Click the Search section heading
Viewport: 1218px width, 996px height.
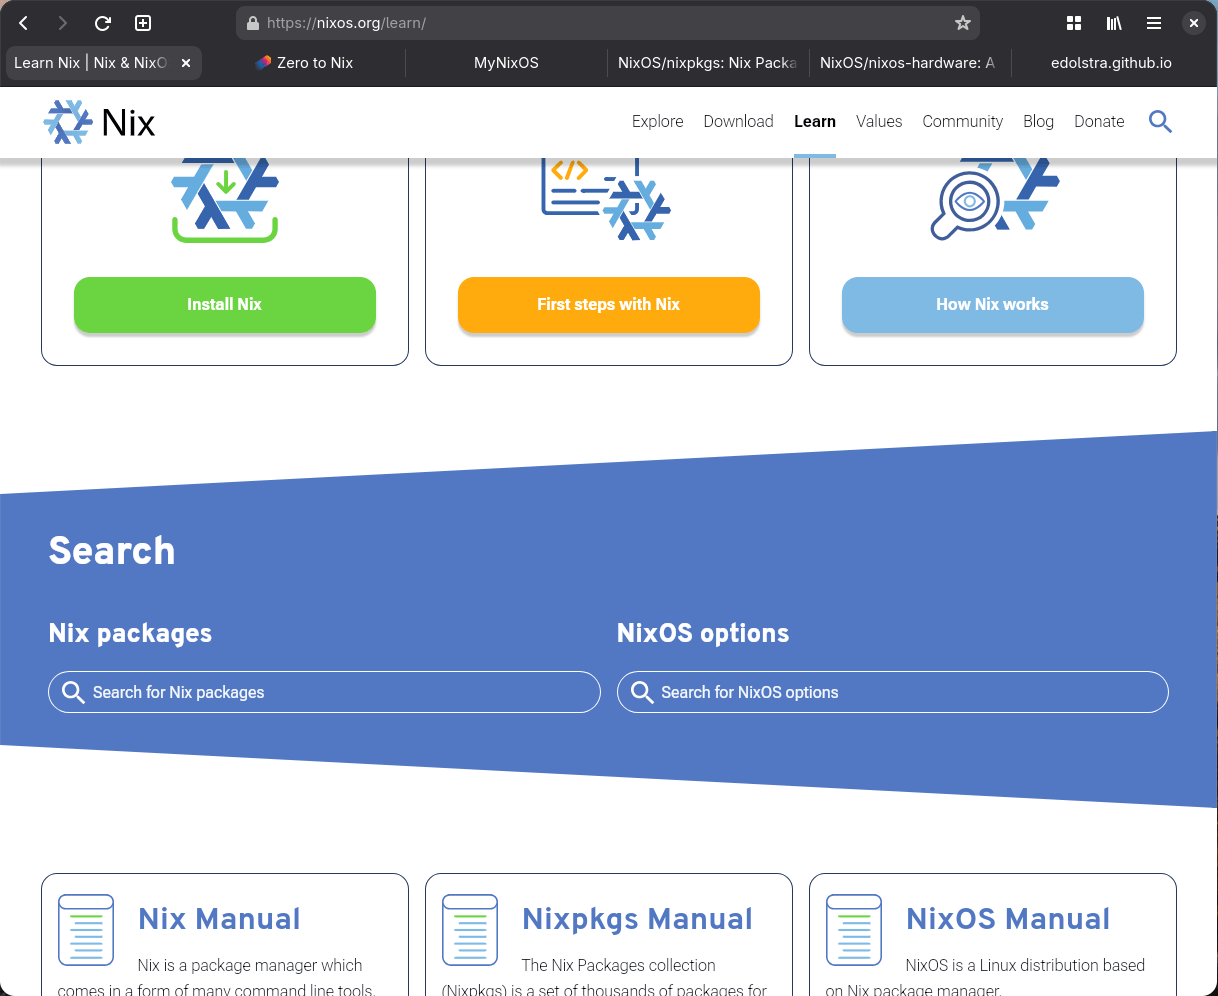pos(112,551)
